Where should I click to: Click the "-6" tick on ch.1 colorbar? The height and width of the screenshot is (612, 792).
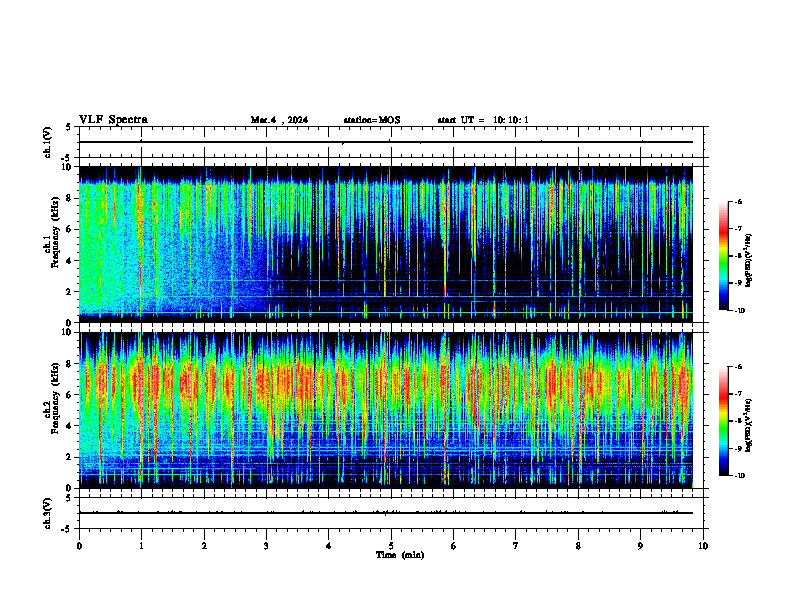(737, 201)
